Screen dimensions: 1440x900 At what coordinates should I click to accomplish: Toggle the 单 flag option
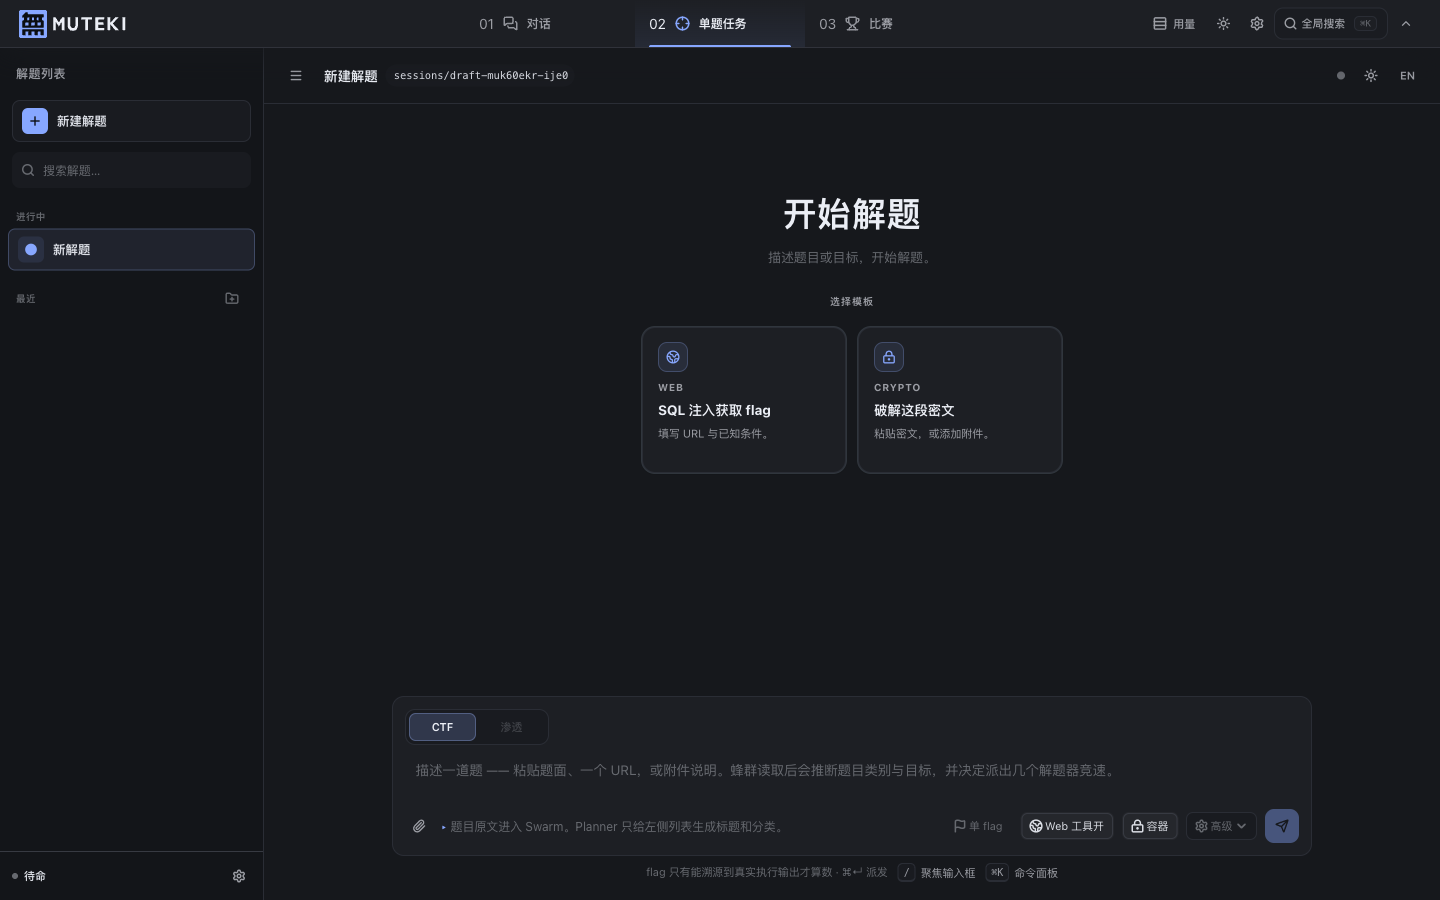[x=978, y=826]
